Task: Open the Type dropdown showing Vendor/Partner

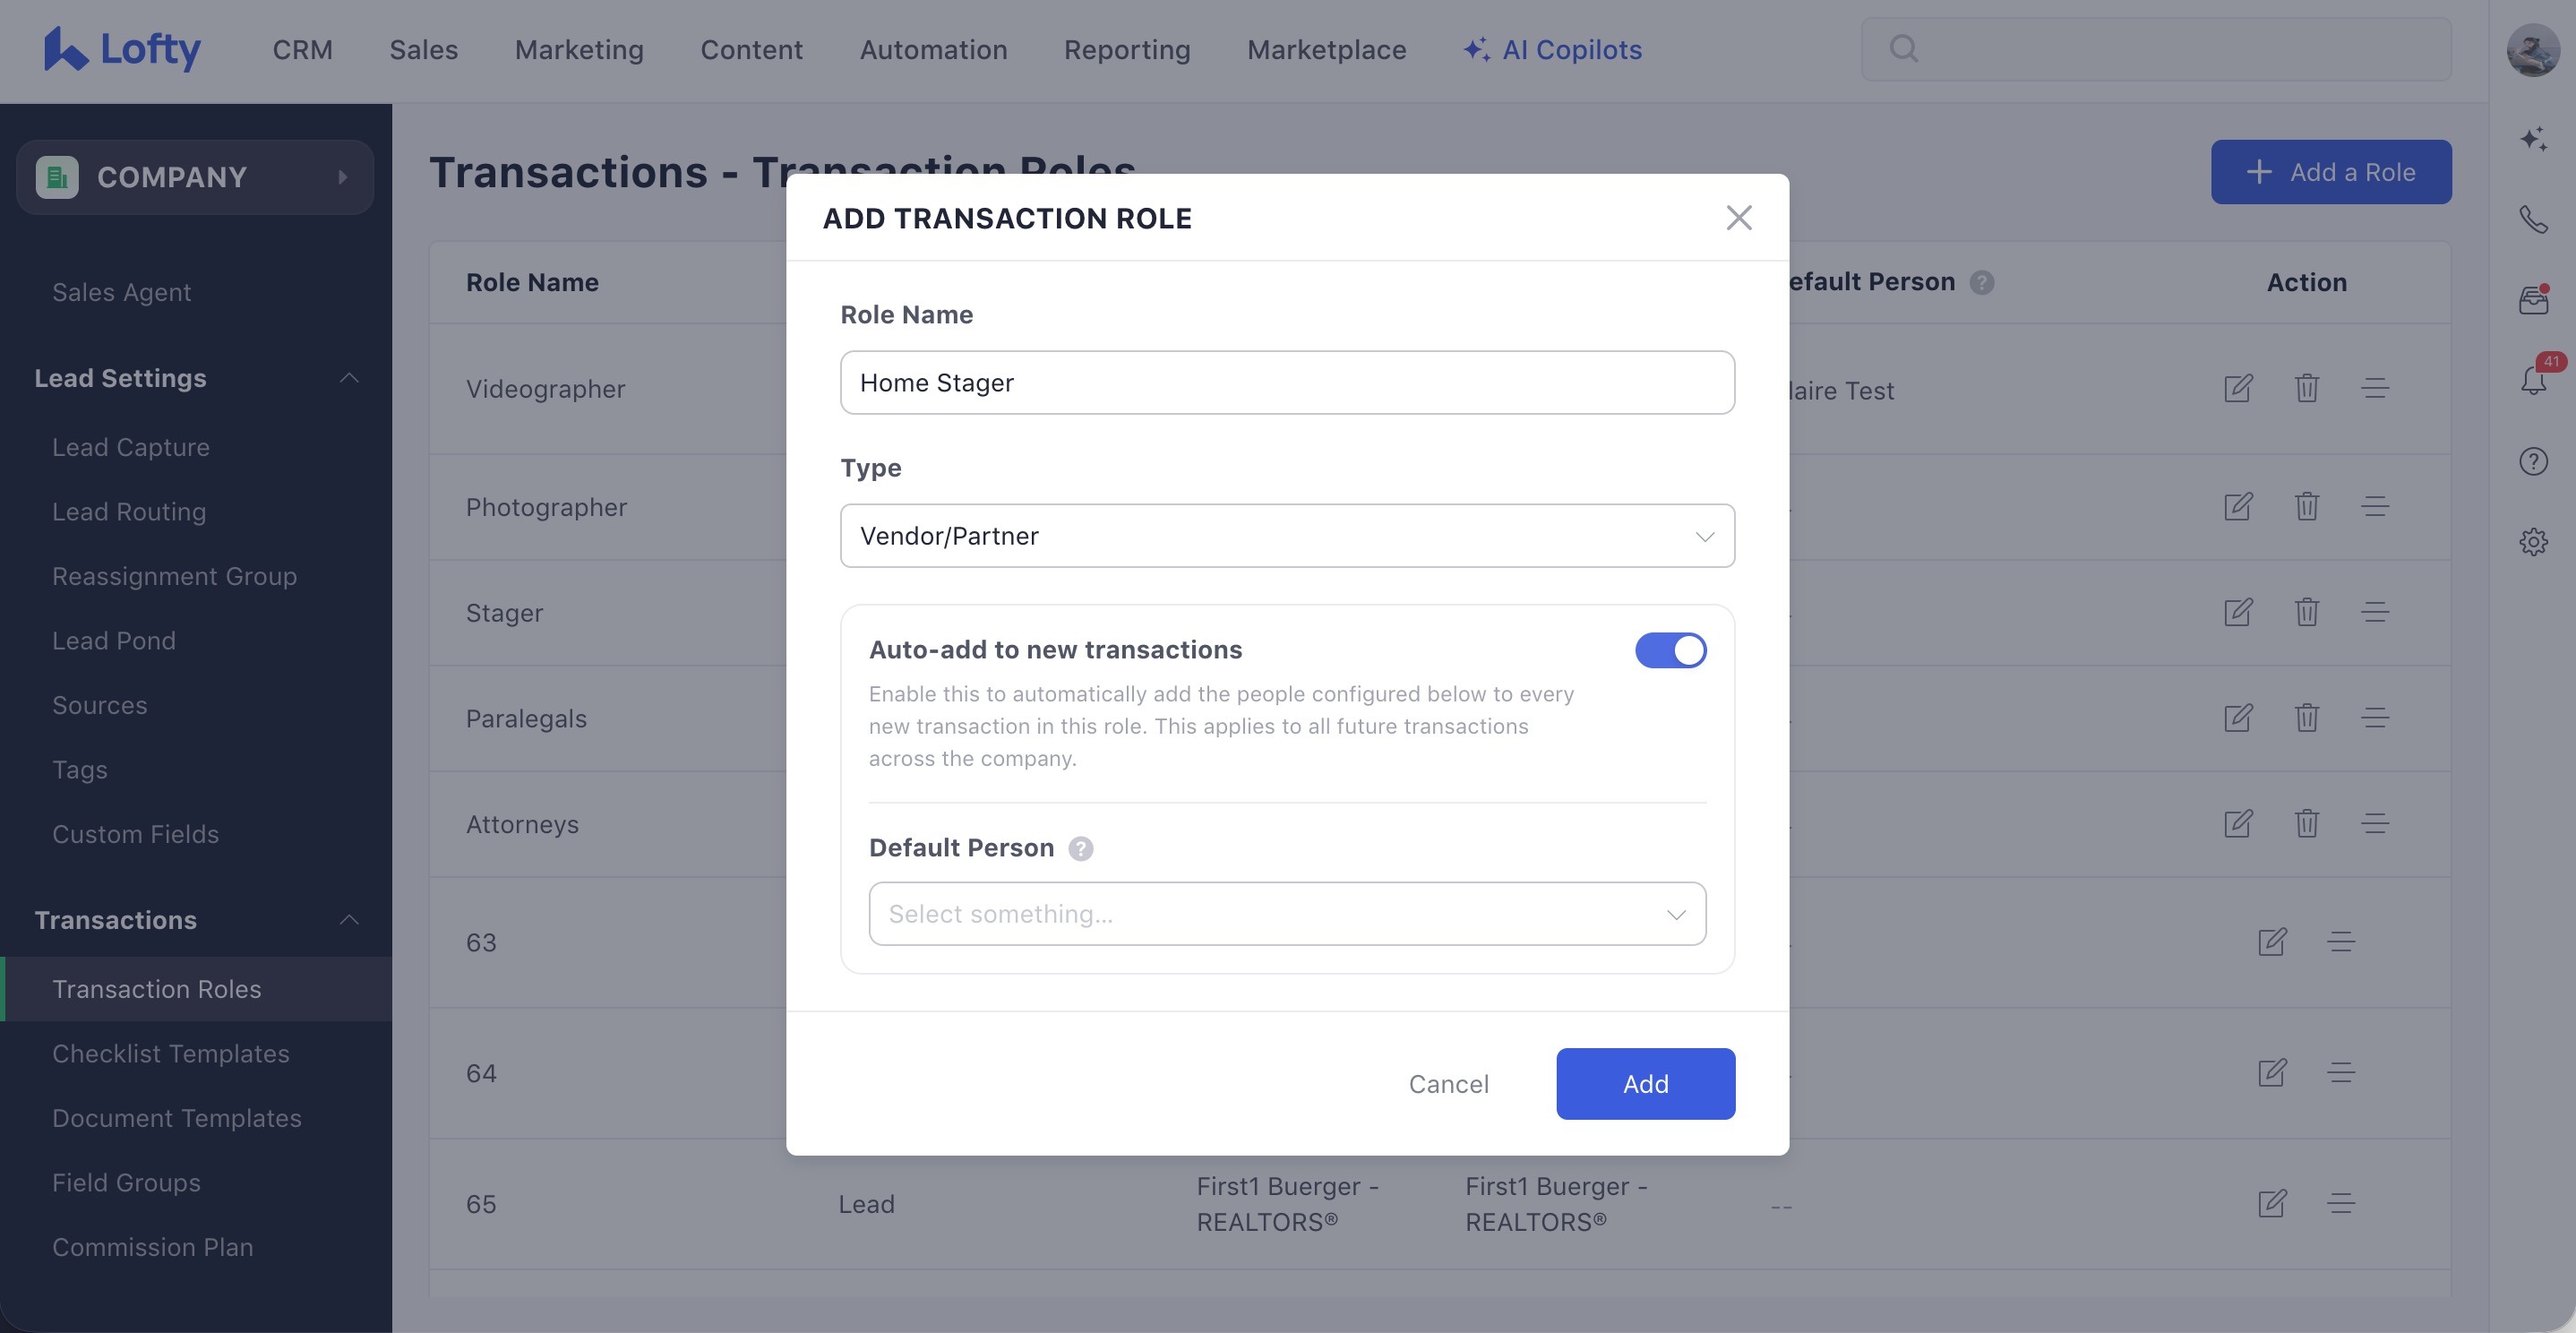Action: point(1287,536)
